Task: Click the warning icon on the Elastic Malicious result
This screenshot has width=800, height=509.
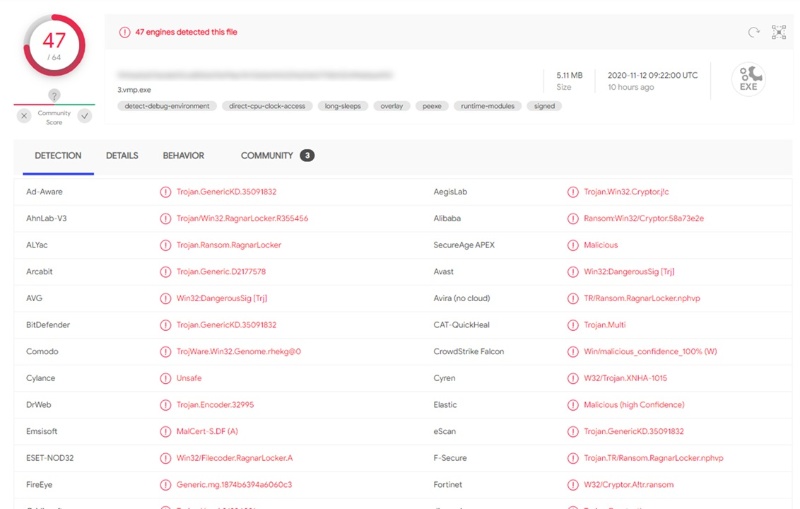Action: coord(573,405)
